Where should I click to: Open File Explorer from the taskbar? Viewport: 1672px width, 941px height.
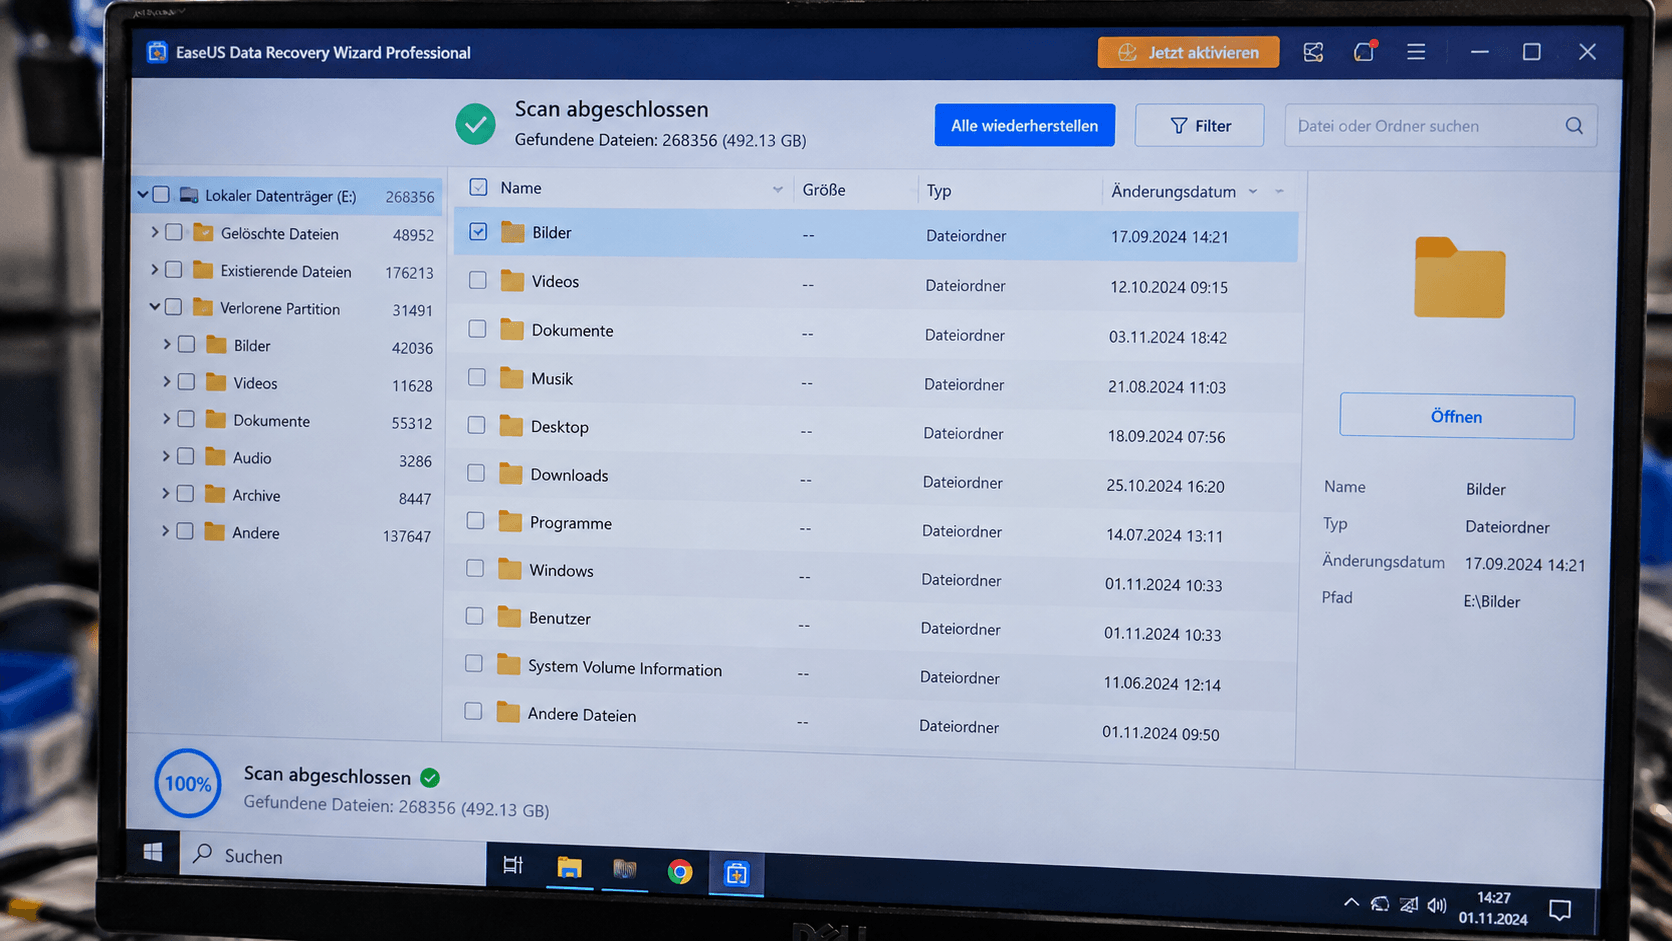569,867
